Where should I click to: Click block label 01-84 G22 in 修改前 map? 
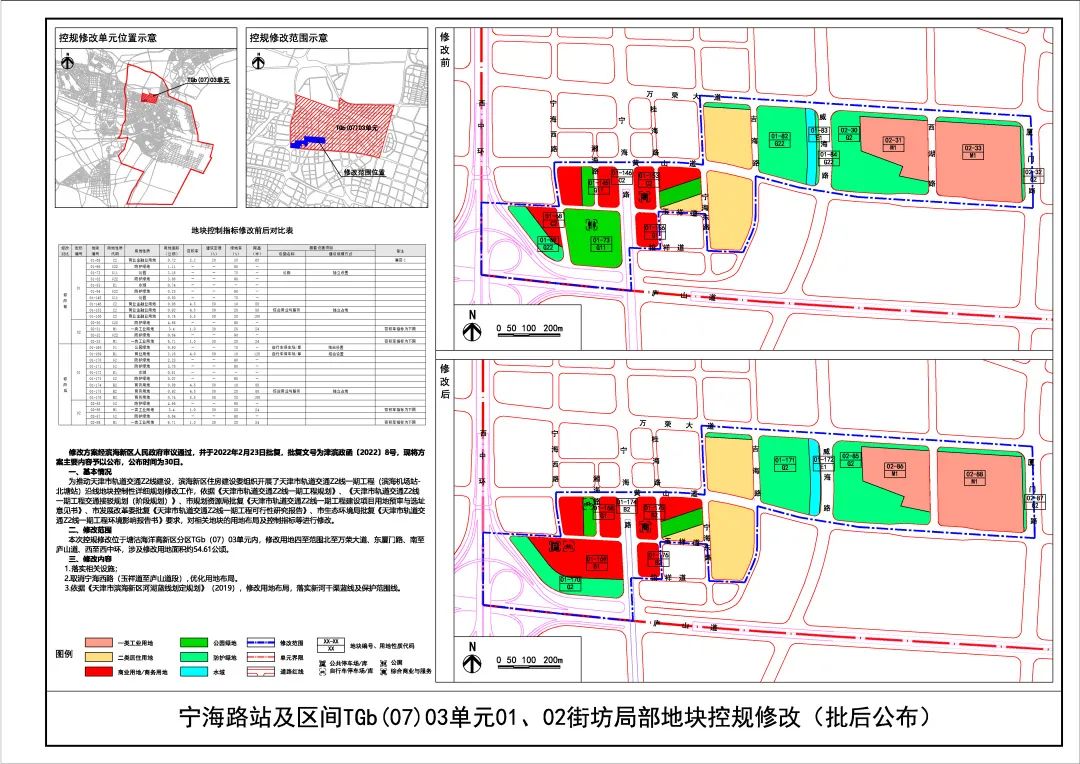coord(829,158)
